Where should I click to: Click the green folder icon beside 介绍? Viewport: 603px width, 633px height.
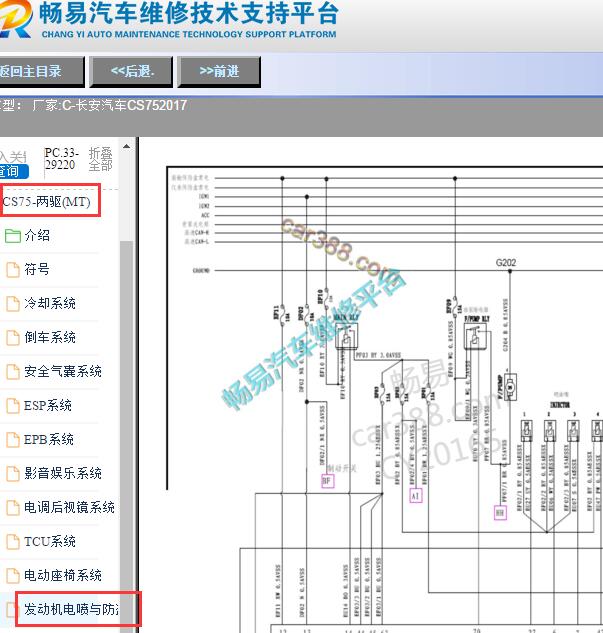[x=13, y=236]
